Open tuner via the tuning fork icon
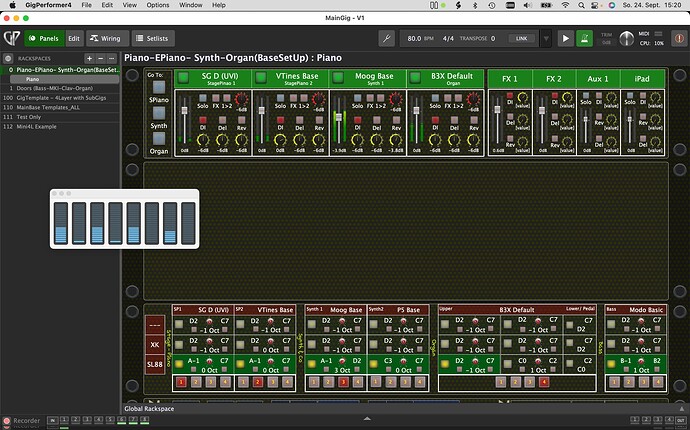The width and height of the screenshot is (690, 430). pyautogui.click(x=386, y=38)
